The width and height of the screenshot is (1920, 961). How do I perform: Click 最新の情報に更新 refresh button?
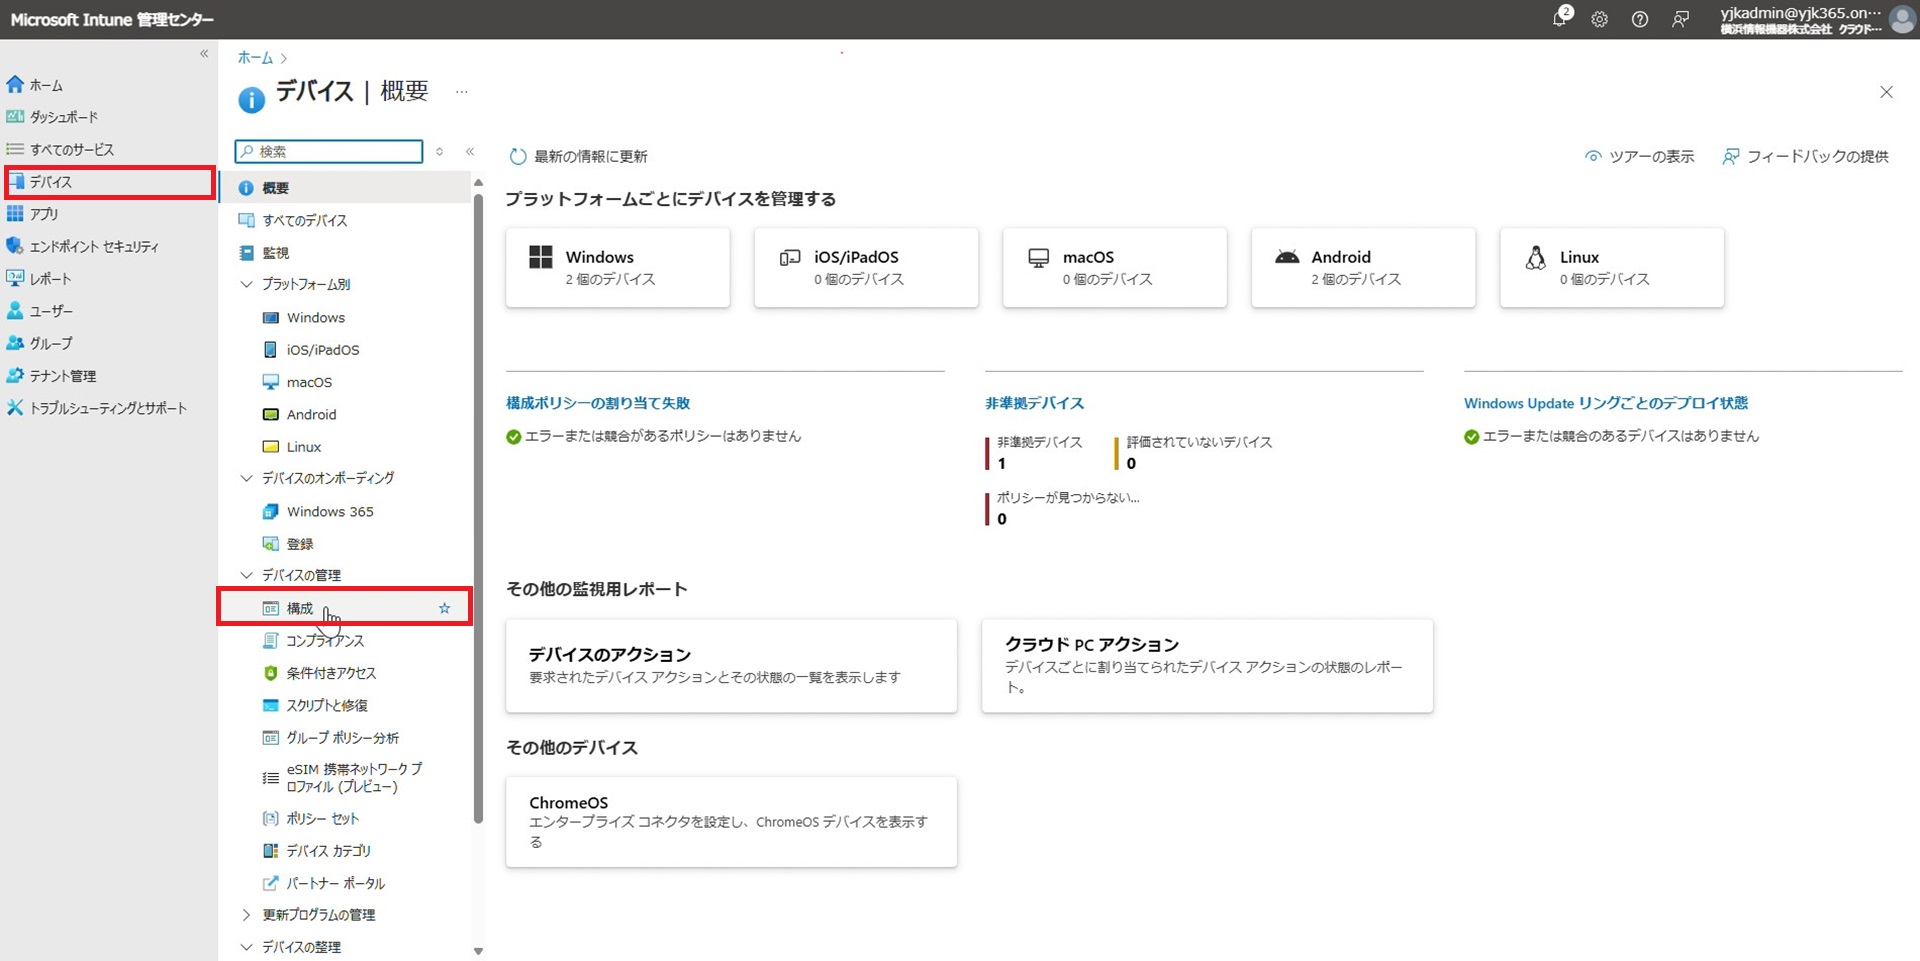[579, 156]
